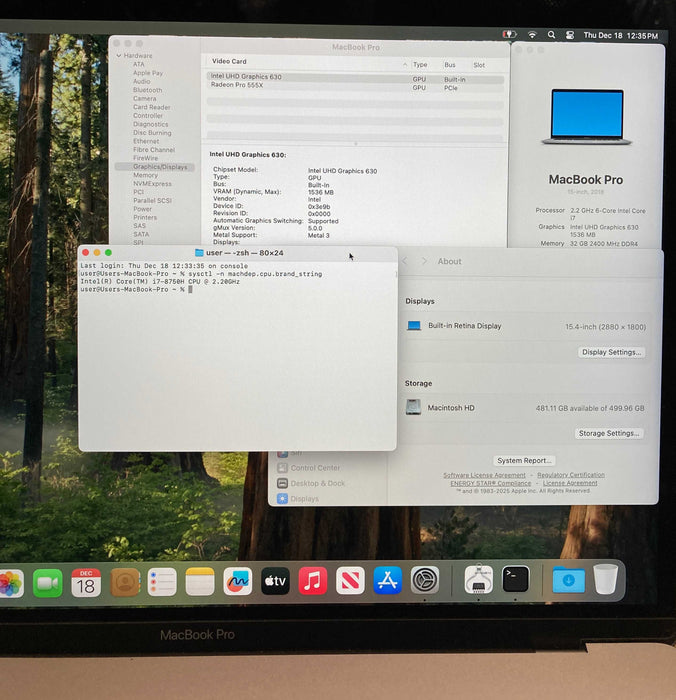Screen dimensions: 676x700
Task: Select Fibre Channel in hardware list
Action: coord(154,150)
